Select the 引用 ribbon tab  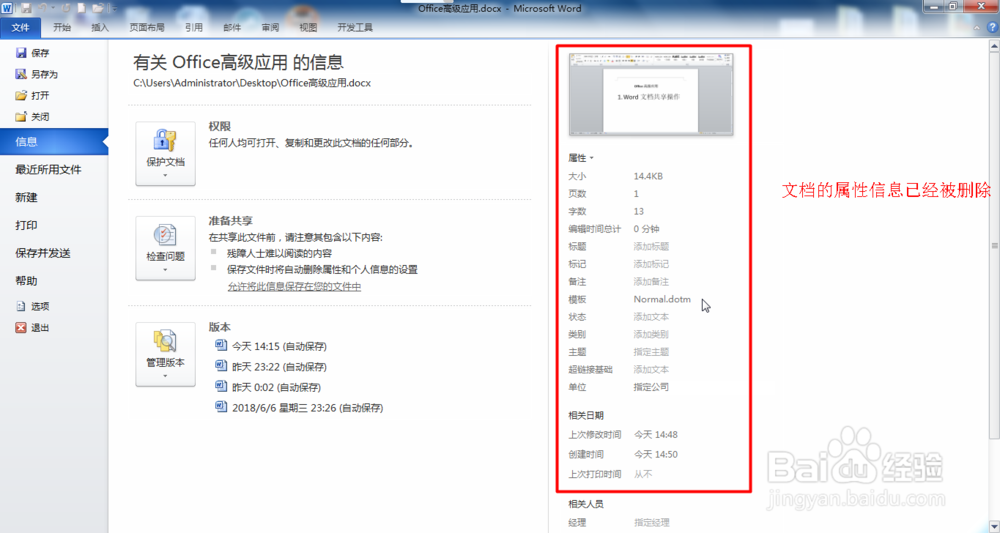coord(194,27)
